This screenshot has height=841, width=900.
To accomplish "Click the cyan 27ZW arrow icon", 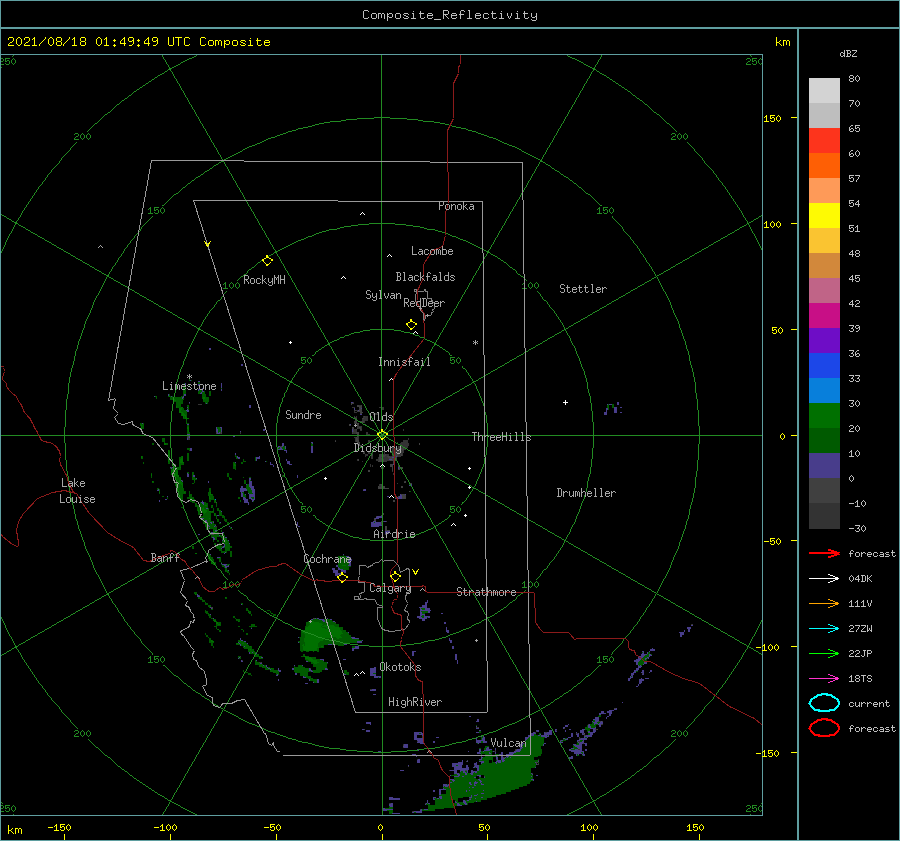I will [824, 629].
